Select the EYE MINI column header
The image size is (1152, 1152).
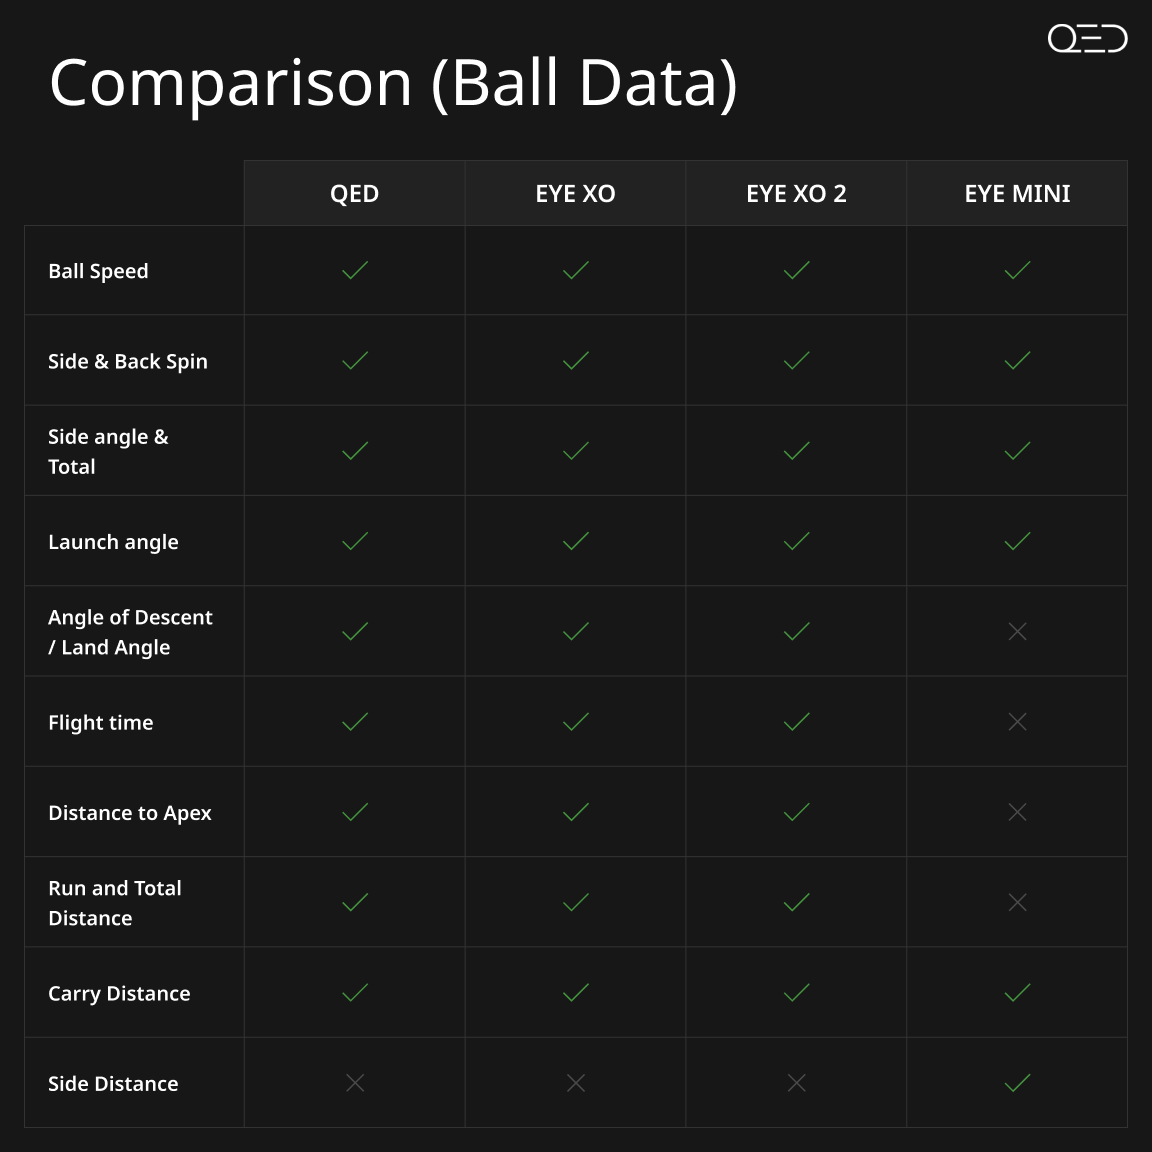point(1018,193)
